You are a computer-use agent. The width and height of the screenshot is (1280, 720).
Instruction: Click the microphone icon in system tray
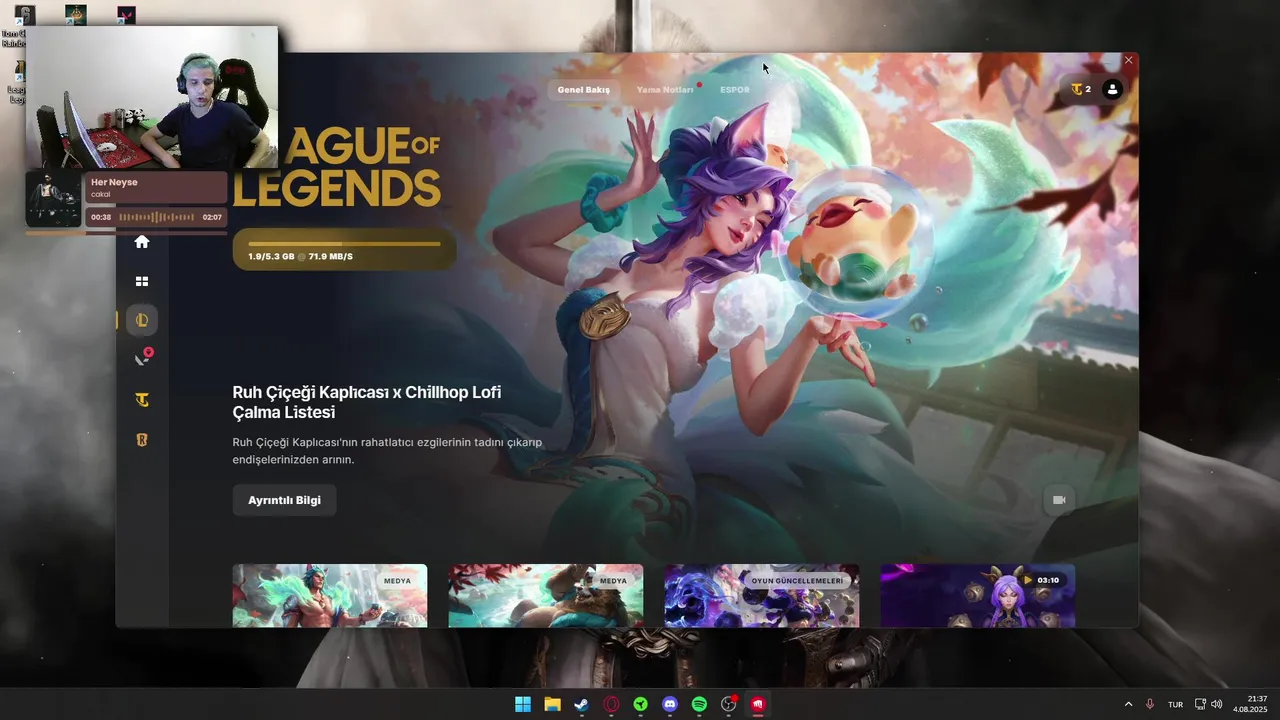[1150, 704]
